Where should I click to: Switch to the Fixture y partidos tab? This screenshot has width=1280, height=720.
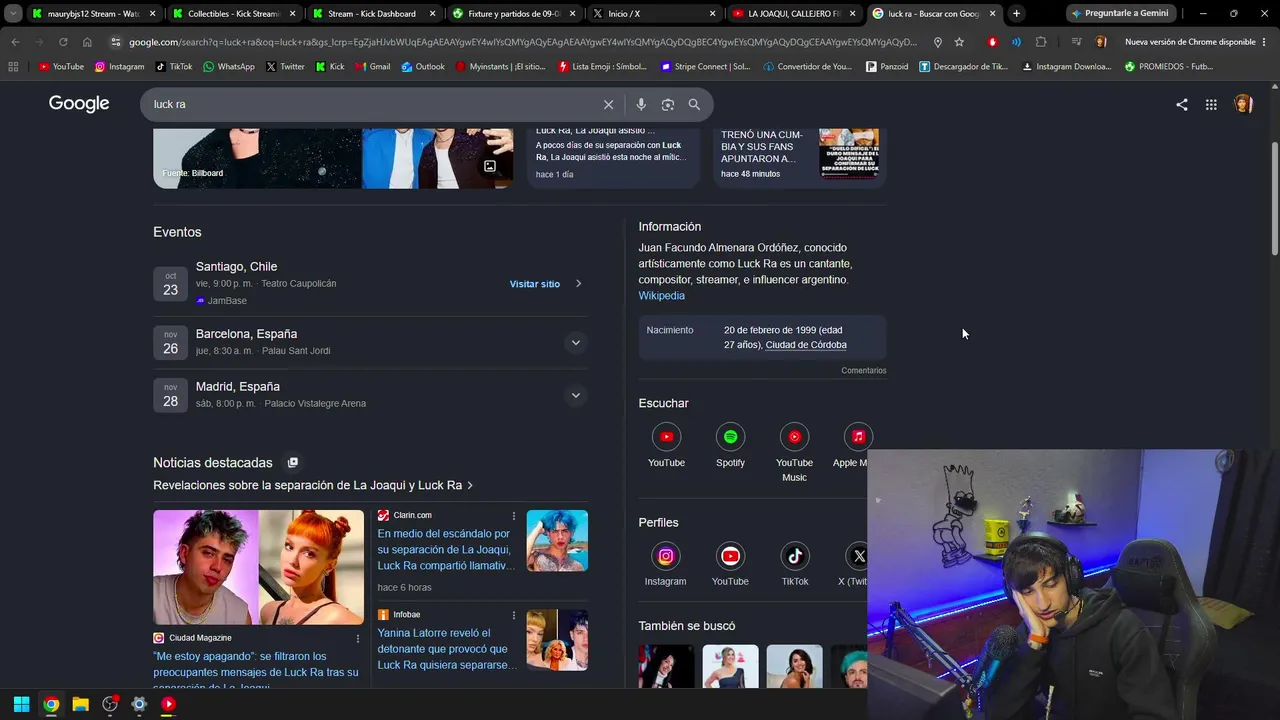tap(513, 14)
